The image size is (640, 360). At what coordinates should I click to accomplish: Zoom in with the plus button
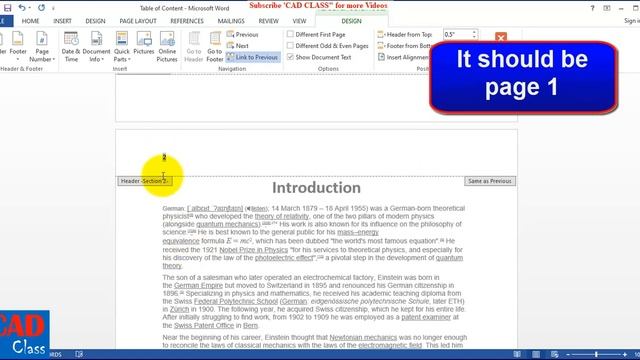624,355
